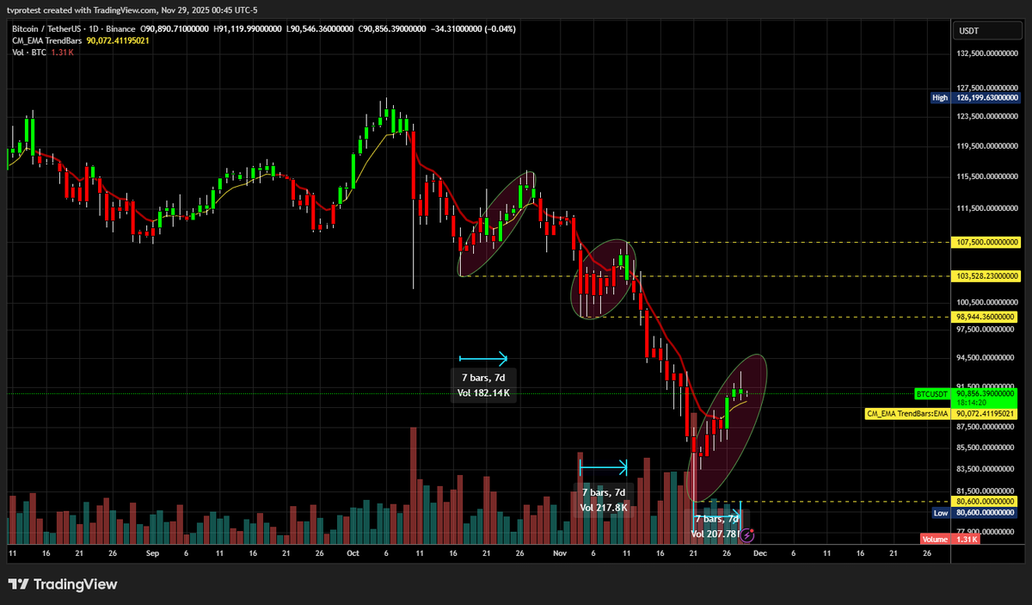
Task: Open the USDT currency selector
Action: pyautogui.click(x=969, y=31)
